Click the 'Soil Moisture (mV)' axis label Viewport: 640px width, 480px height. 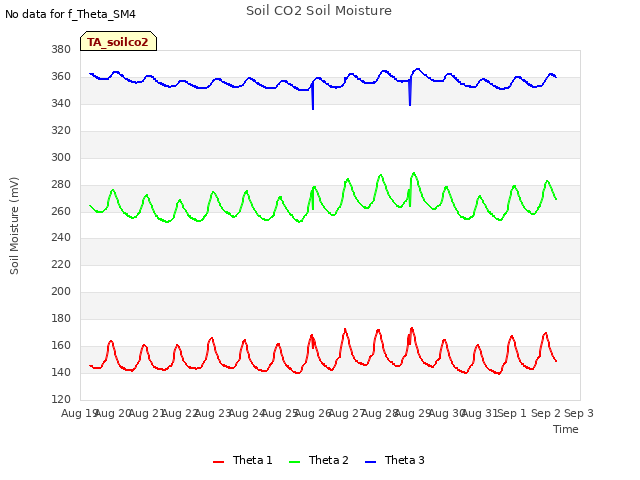tap(14, 226)
